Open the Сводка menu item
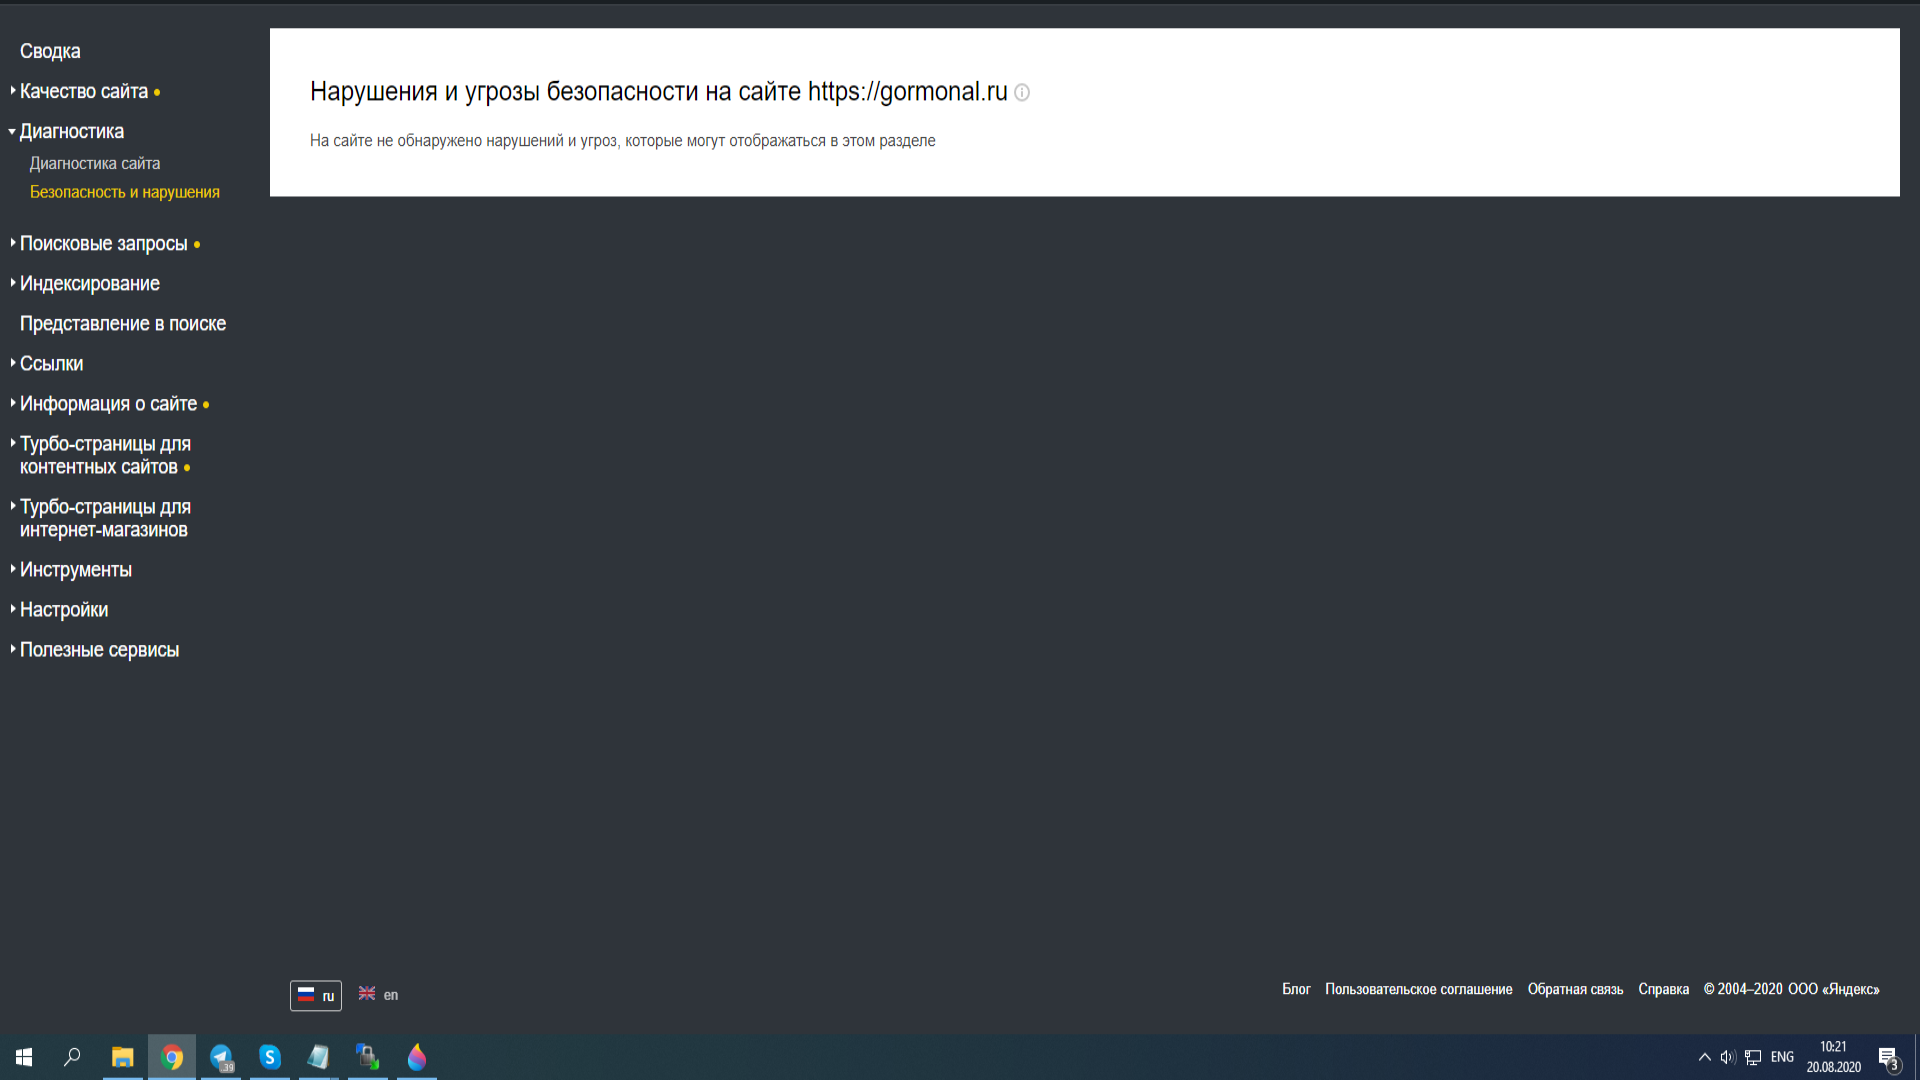The width and height of the screenshot is (1920, 1080). [50, 51]
